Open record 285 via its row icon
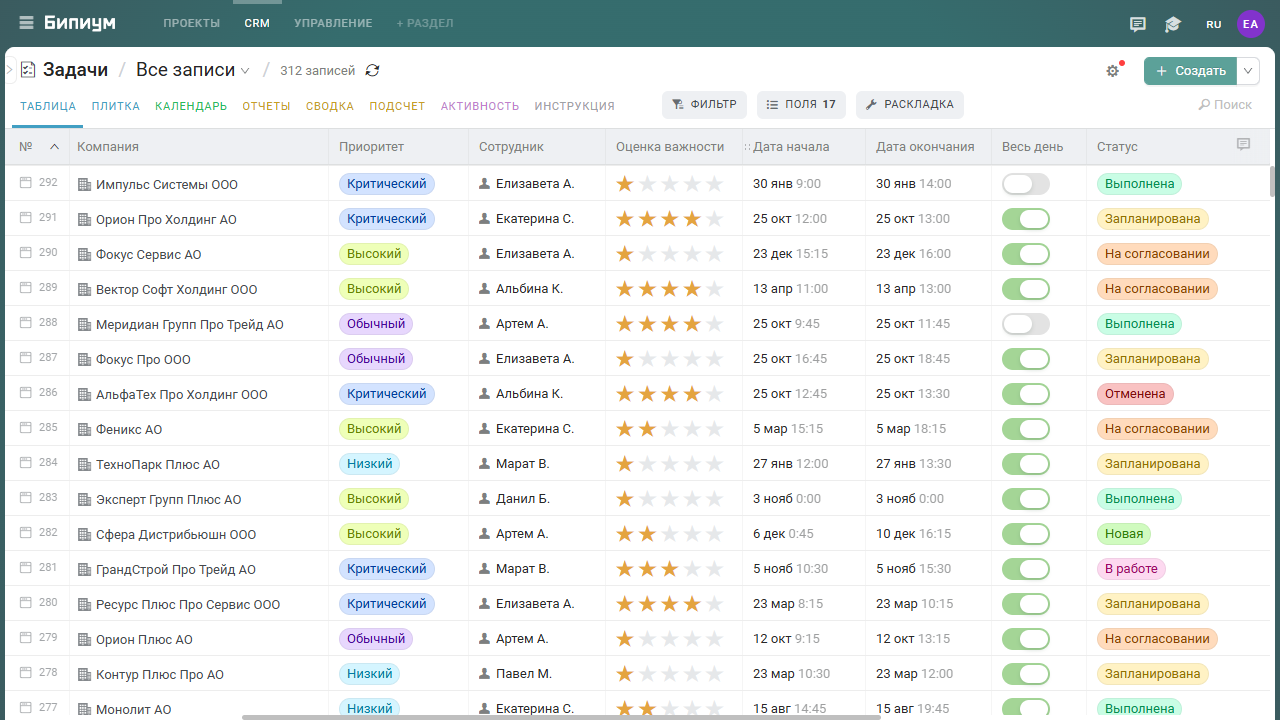The width and height of the screenshot is (1280, 720). pyautogui.click(x=26, y=428)
